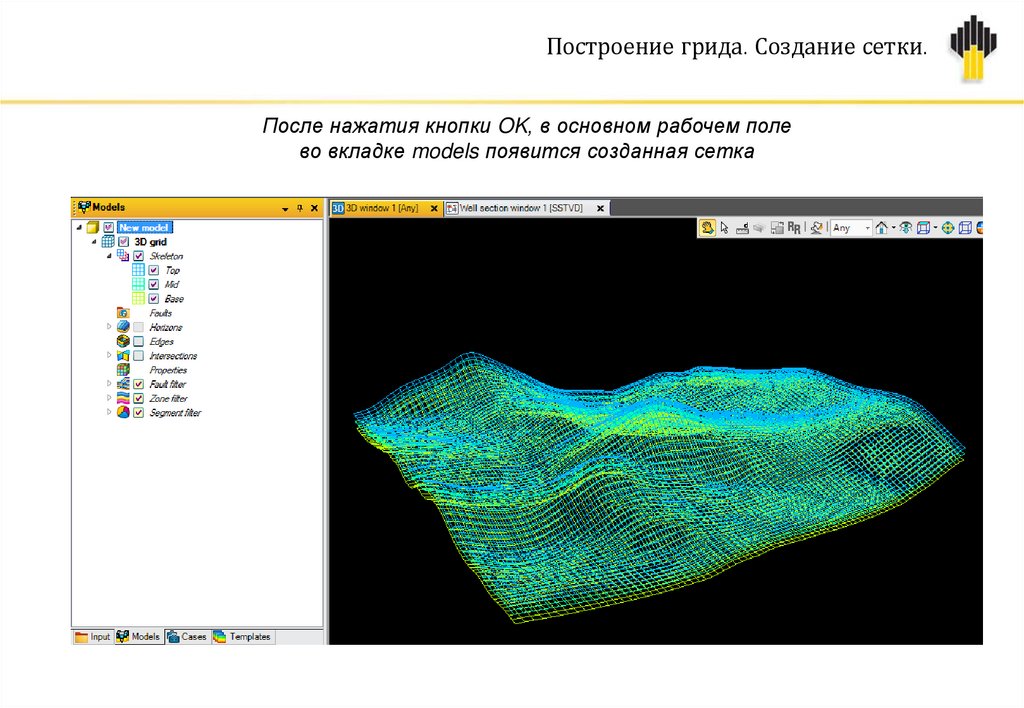Toggle the Zone filter checkbox
Viewport: 1024px width, 708px height.
138,398
